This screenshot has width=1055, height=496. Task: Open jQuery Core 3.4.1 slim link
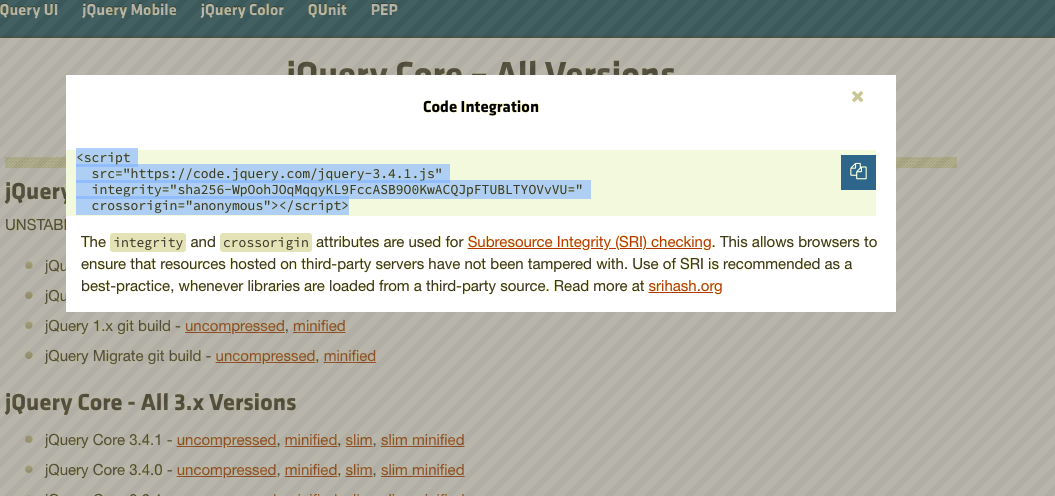coord(359,440)
